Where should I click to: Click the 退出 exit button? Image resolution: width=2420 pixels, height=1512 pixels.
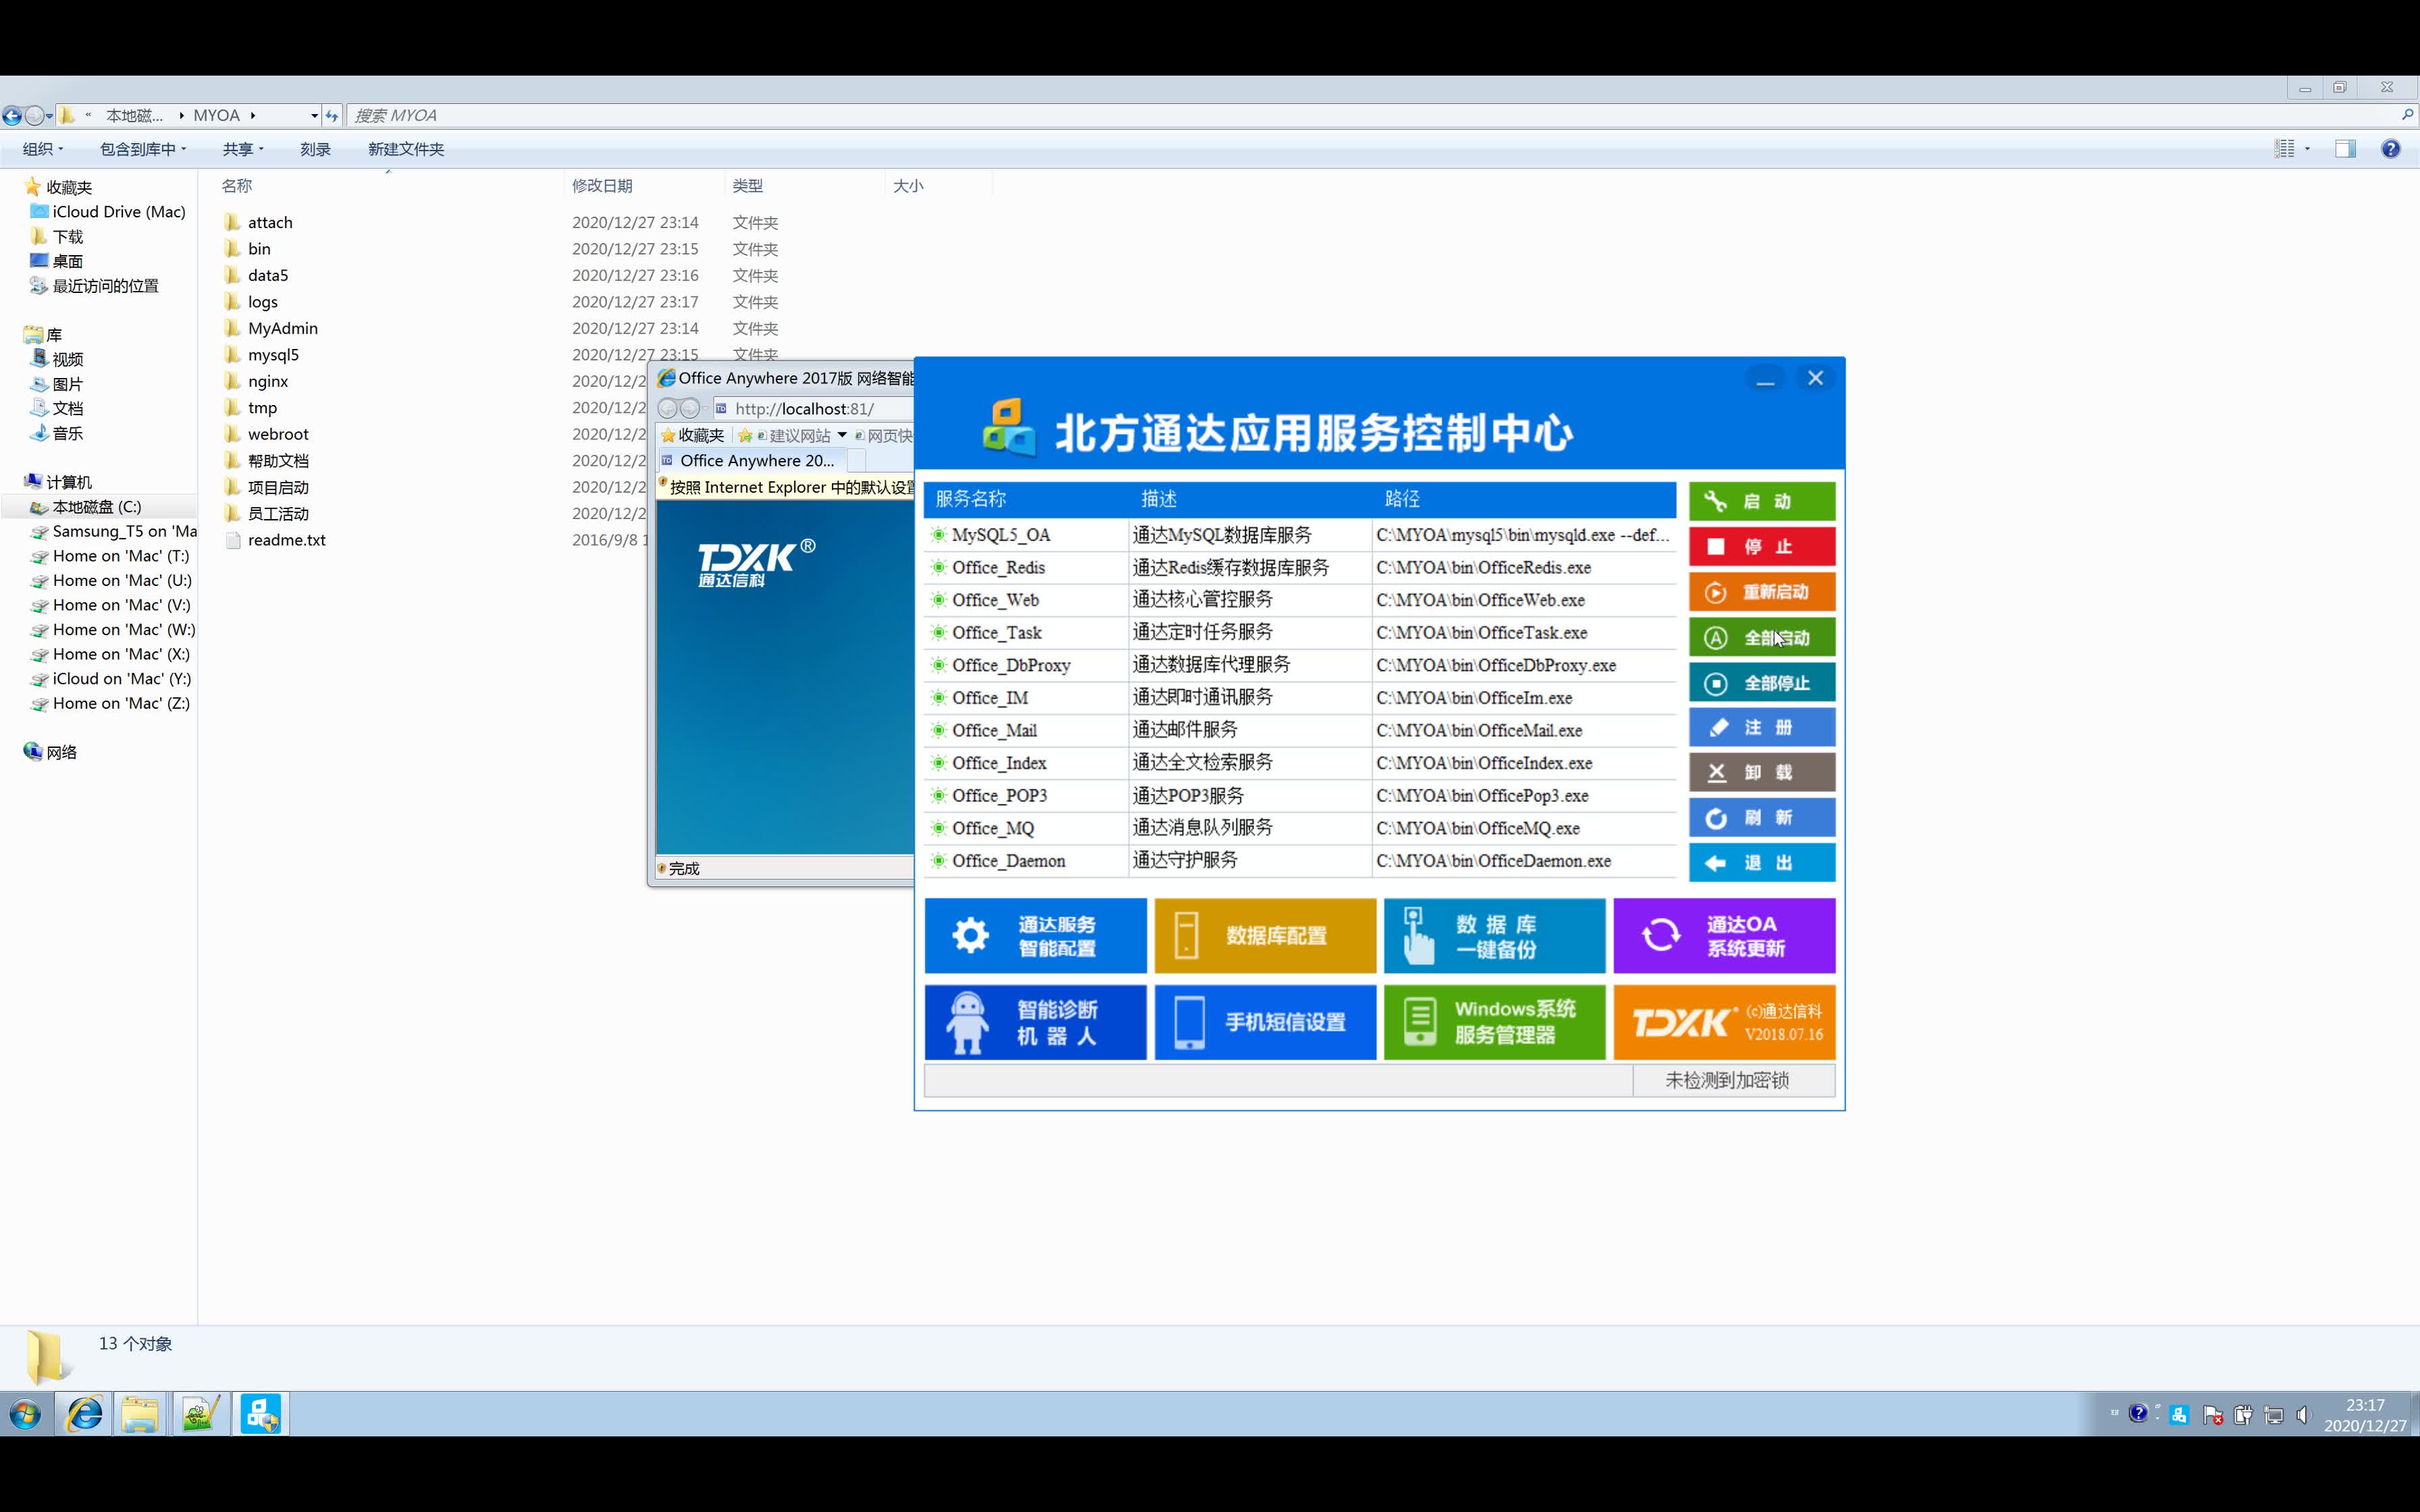click(x=1762, y=862)
